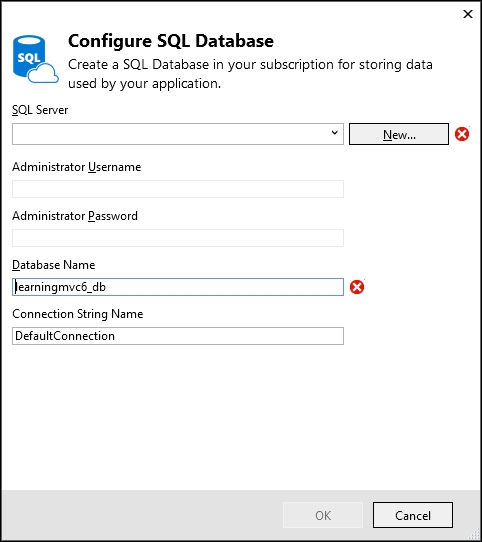Click the error icon beside Database Name field

[357, 287]
